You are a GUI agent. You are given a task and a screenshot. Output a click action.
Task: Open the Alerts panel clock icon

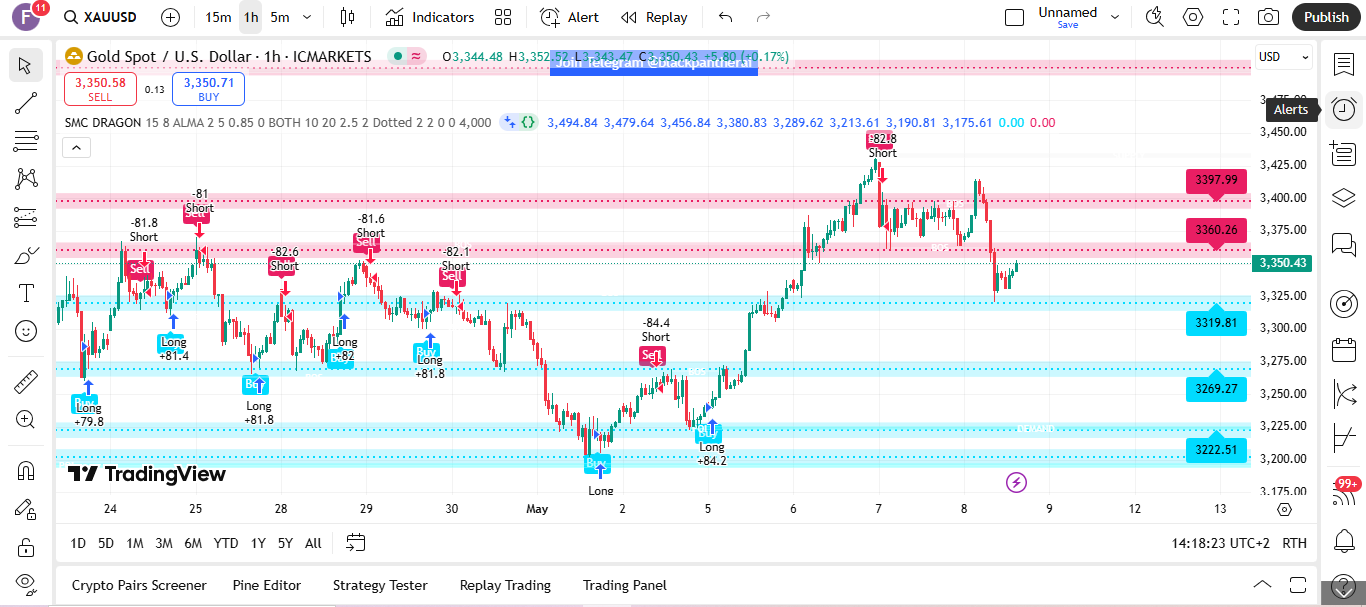coord(1344,109)
